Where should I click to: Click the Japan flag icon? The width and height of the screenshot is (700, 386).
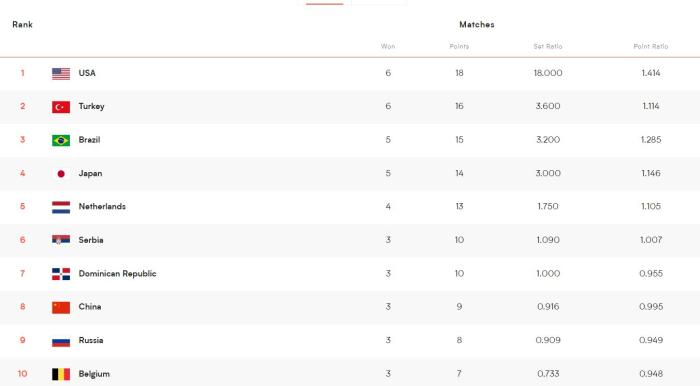[61, 174]
